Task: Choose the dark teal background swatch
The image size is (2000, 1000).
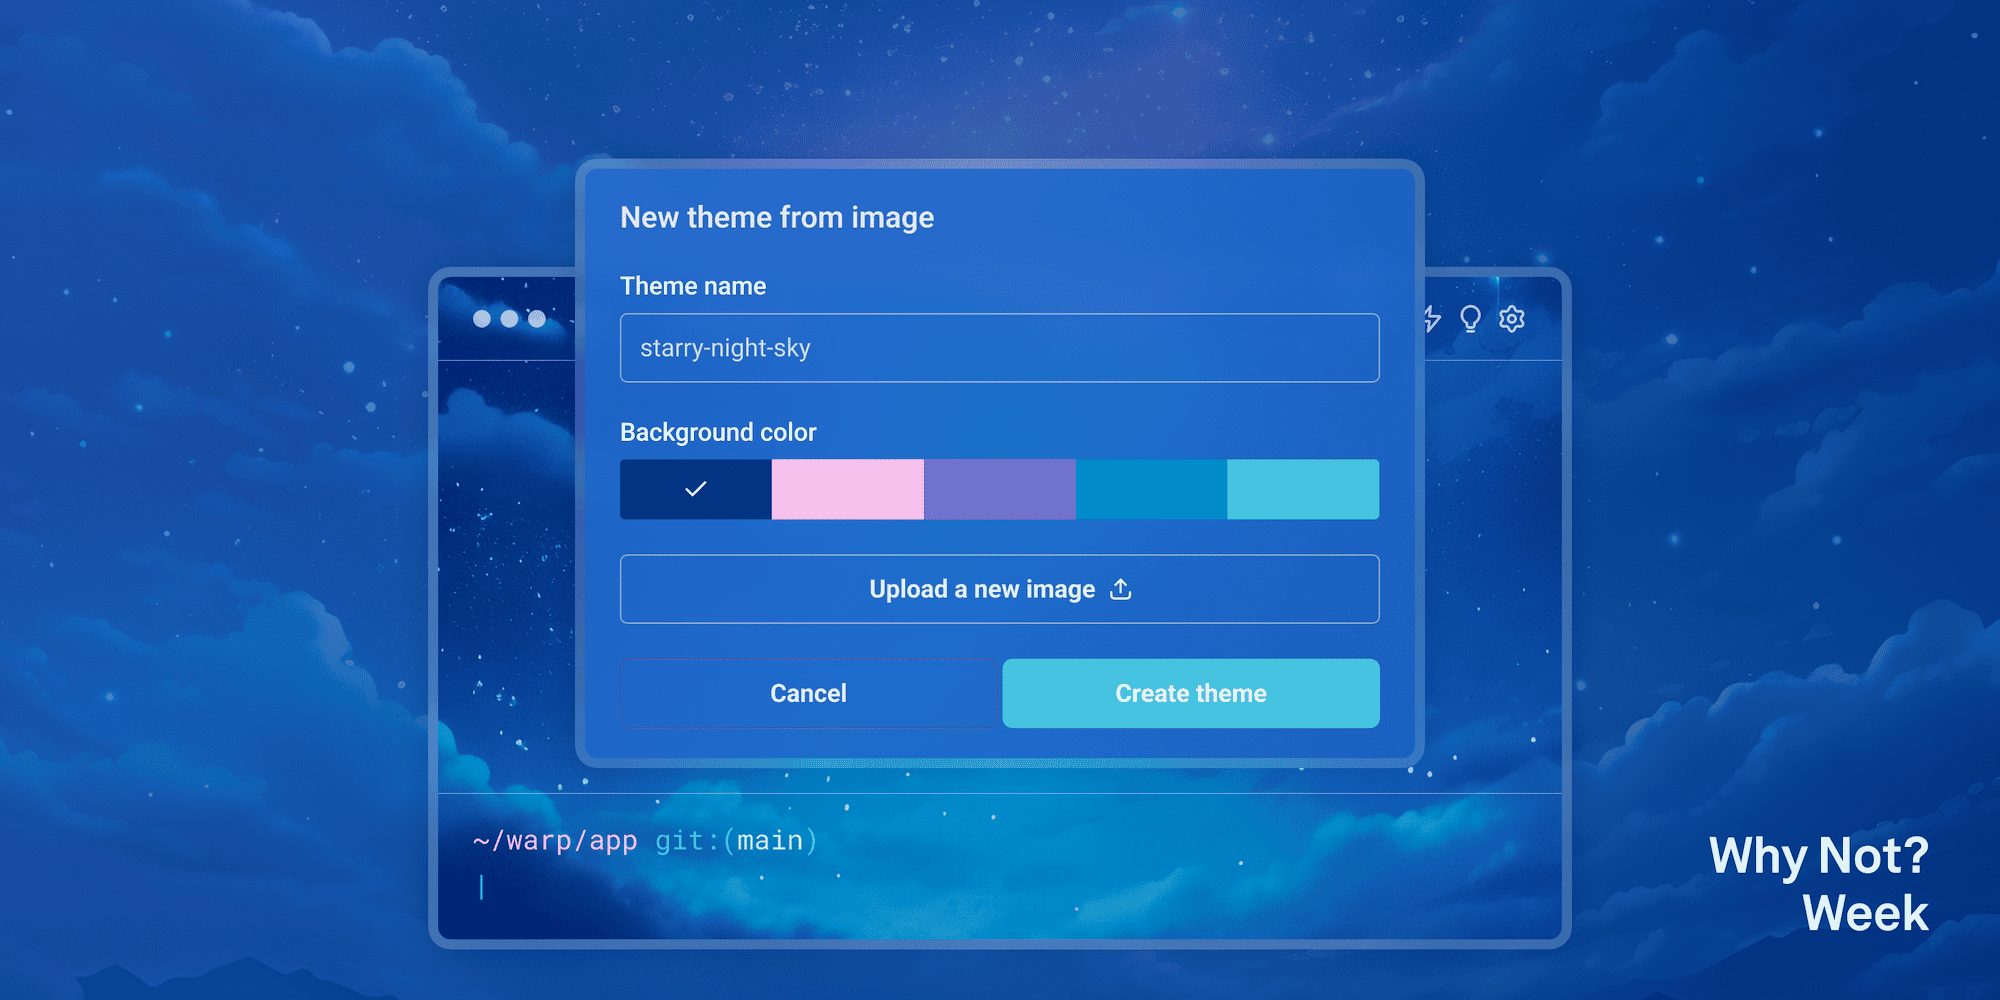Action: coord(1152,489)
